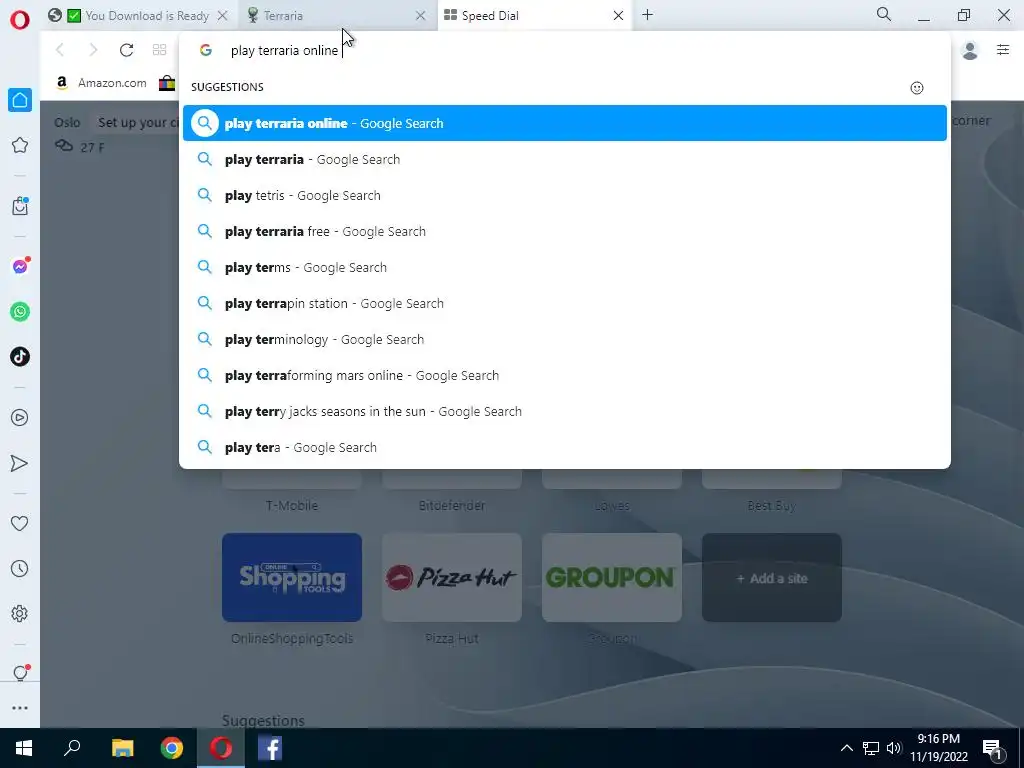Image resolution: width=1024 pixels, height=768 pixels.
Task: Close the Speed Dial tab
Action: (x=618, y=16)
